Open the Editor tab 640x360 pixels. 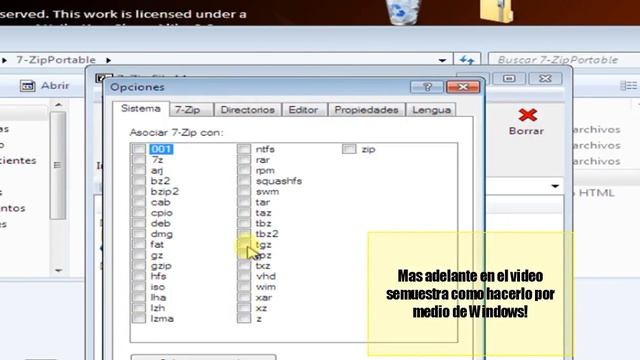coord(303,110)
